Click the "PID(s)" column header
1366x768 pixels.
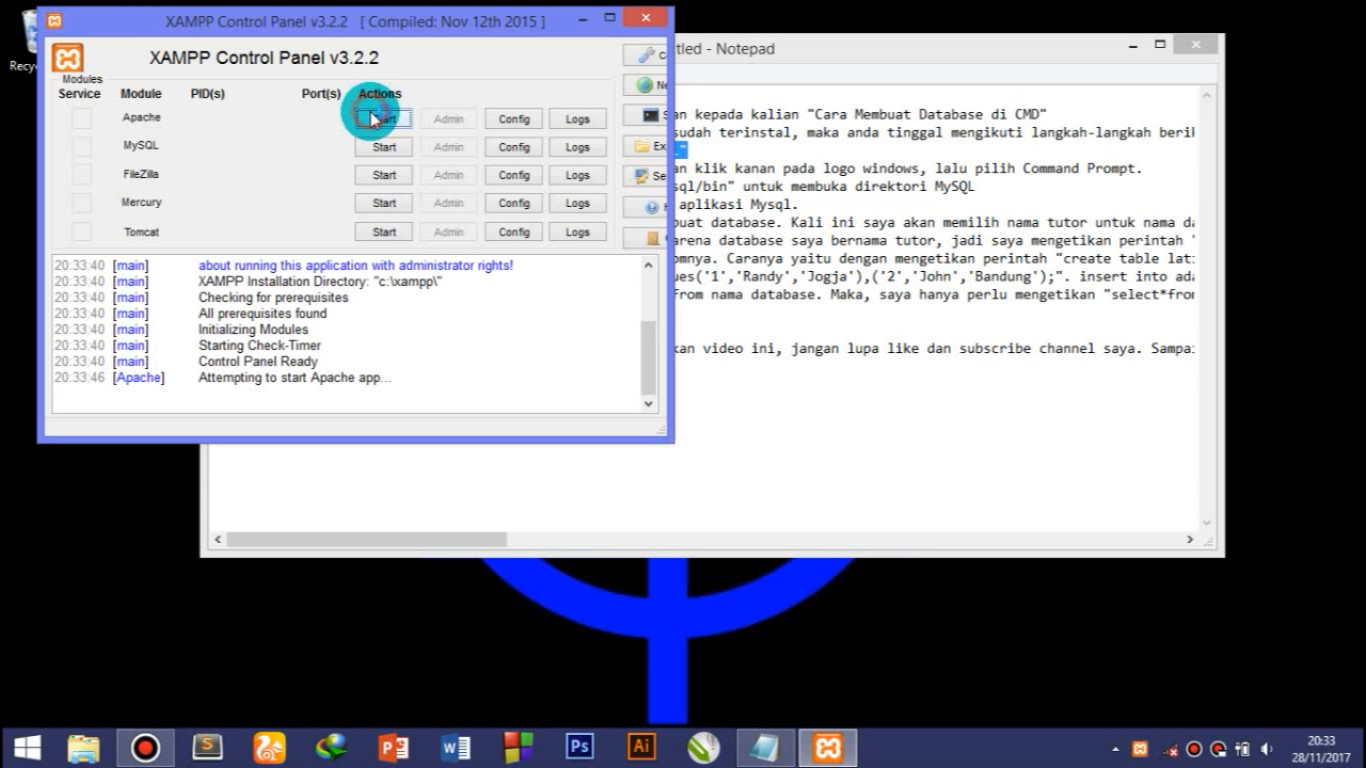(x=208, y=94)
